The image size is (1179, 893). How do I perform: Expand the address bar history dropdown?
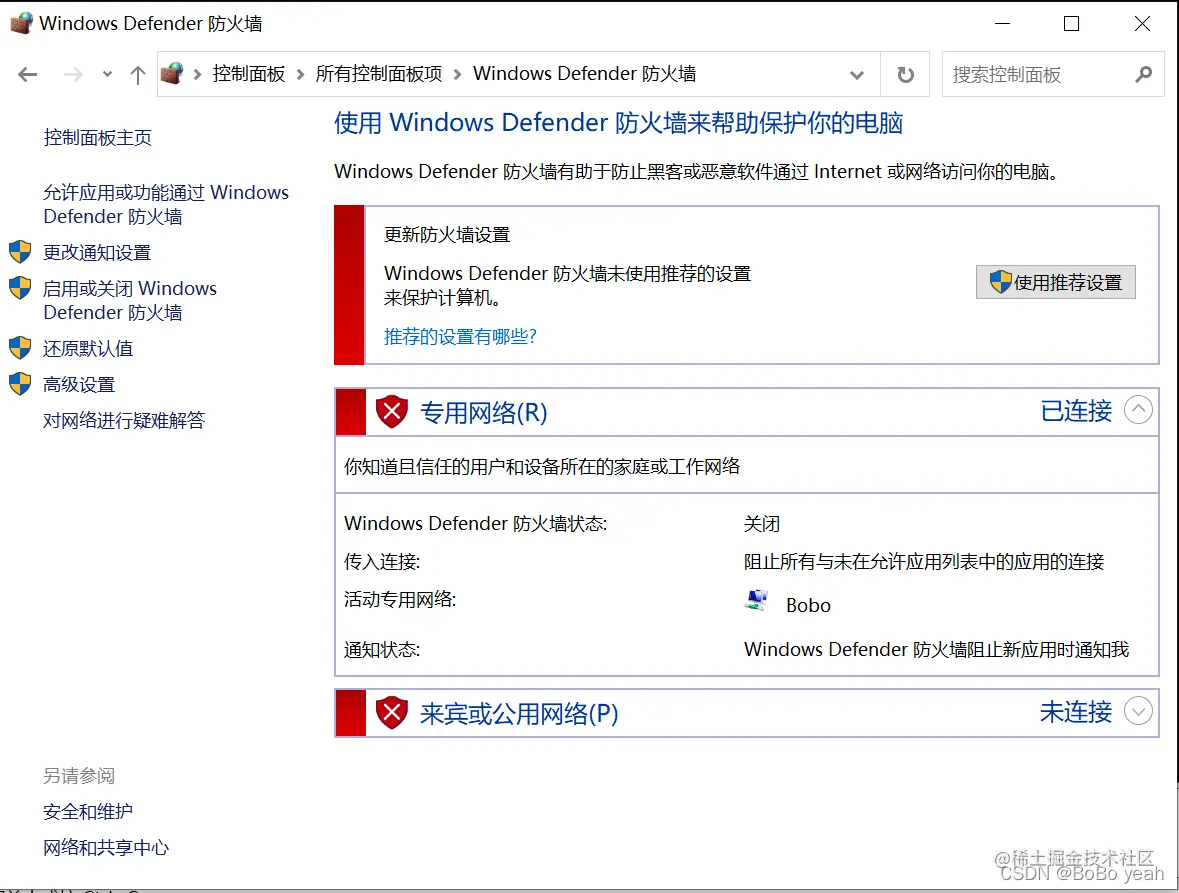pyautogui.click(x=856, y=74)
